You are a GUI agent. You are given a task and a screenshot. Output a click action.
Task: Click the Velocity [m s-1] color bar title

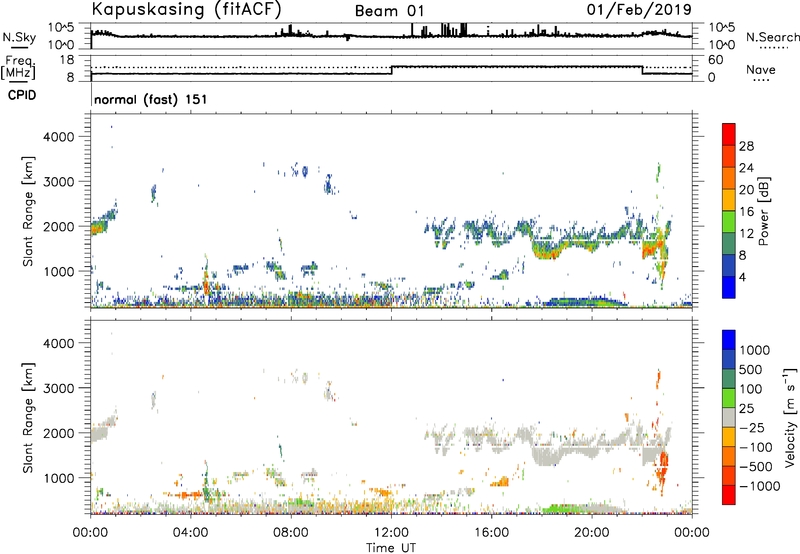(790, 417)
